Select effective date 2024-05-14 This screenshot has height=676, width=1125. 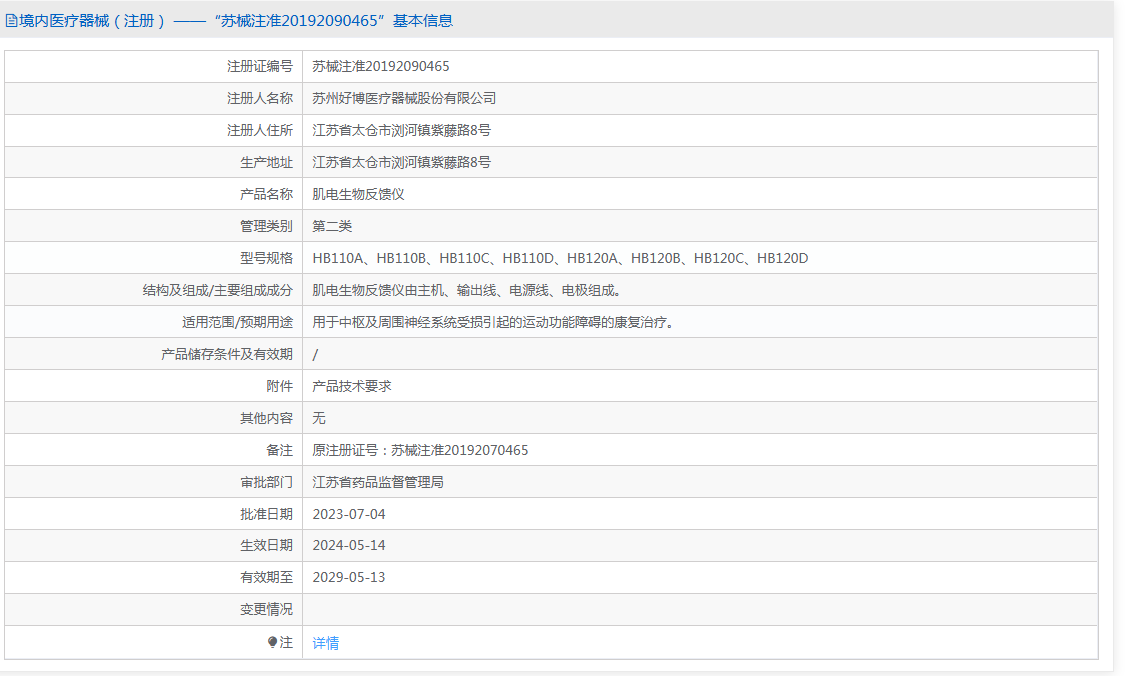coord(349,545)
